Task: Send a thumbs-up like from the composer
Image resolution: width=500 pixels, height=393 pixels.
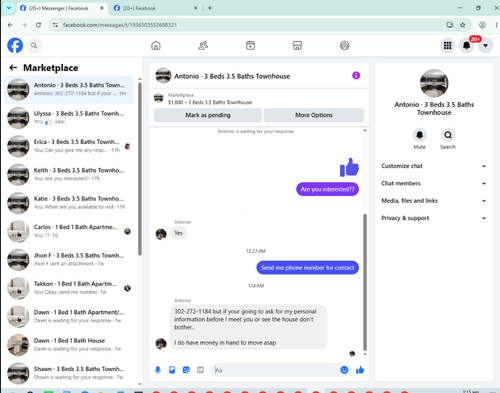Action: click(360, 370)
